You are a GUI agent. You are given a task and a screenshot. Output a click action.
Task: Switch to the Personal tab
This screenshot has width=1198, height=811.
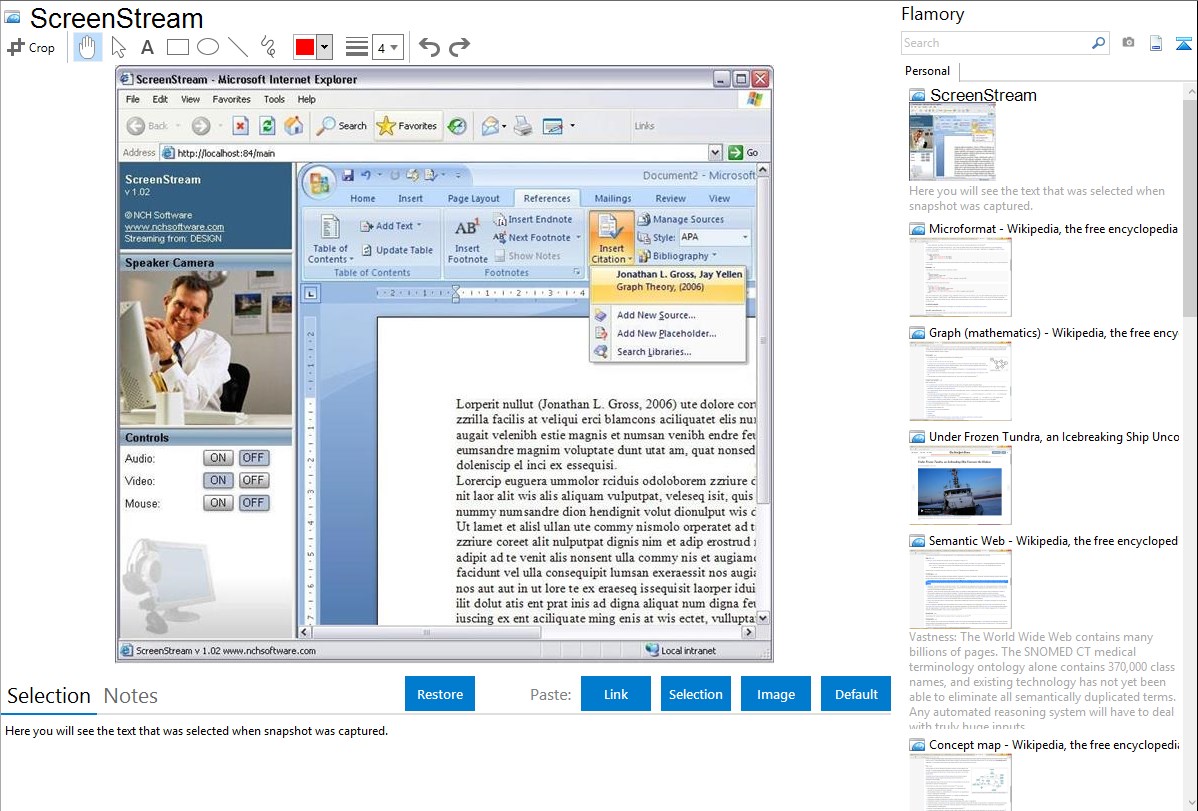[x=927, y=71]
